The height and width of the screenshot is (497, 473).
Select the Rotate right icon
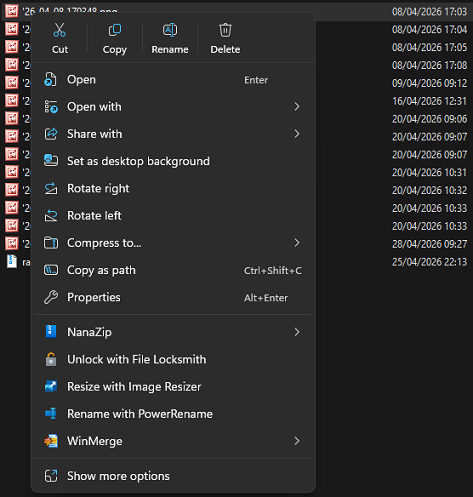(51, 189)
